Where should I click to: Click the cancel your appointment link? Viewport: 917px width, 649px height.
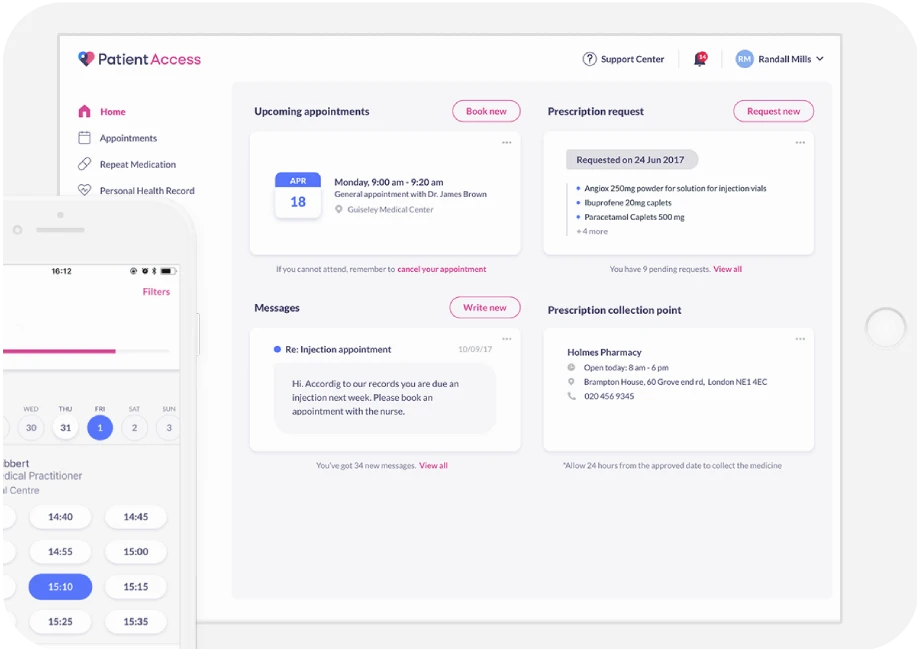click(x=441, y=269)
